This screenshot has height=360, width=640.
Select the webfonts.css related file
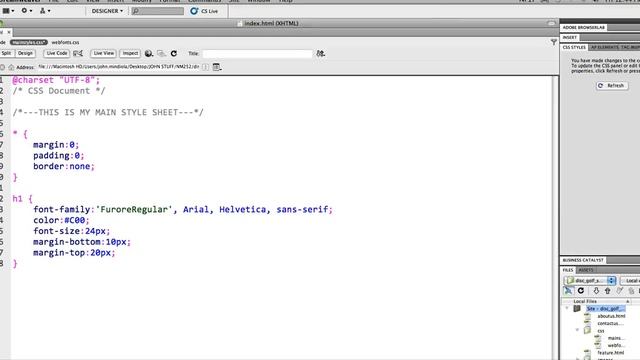65,42
